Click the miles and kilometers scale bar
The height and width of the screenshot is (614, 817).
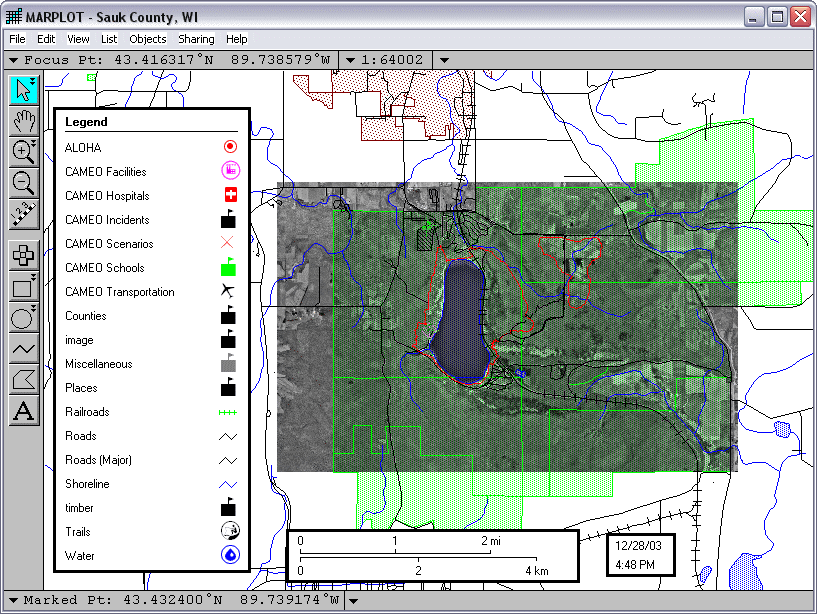click(x=433, y=556)
